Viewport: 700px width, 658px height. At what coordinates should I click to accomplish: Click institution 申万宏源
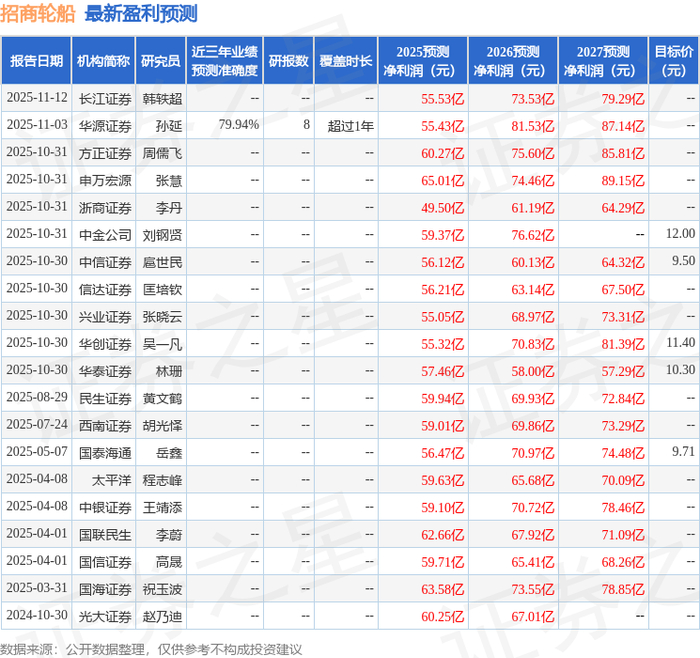(x=105, y=180)
